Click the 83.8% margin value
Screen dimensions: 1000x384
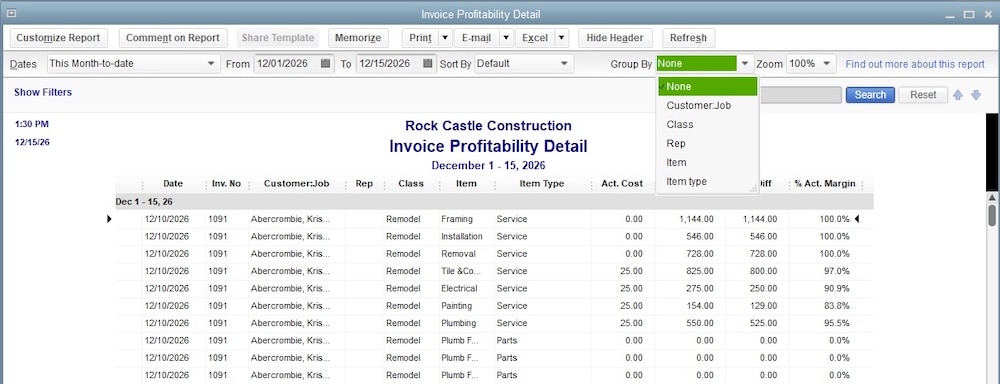point(836,306)
